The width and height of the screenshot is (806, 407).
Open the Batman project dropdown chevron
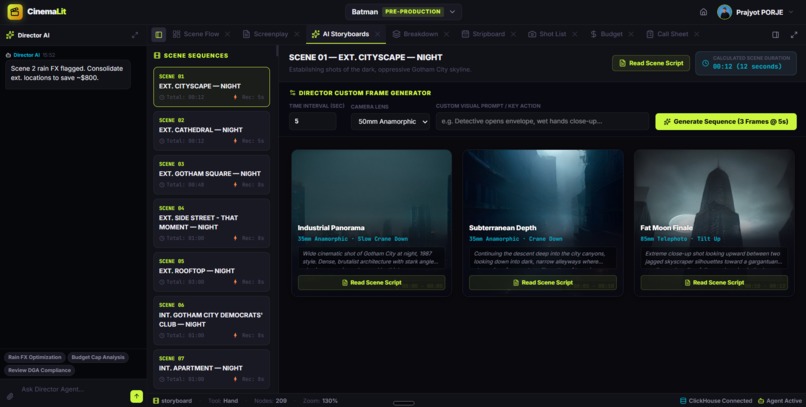point(452,12)
